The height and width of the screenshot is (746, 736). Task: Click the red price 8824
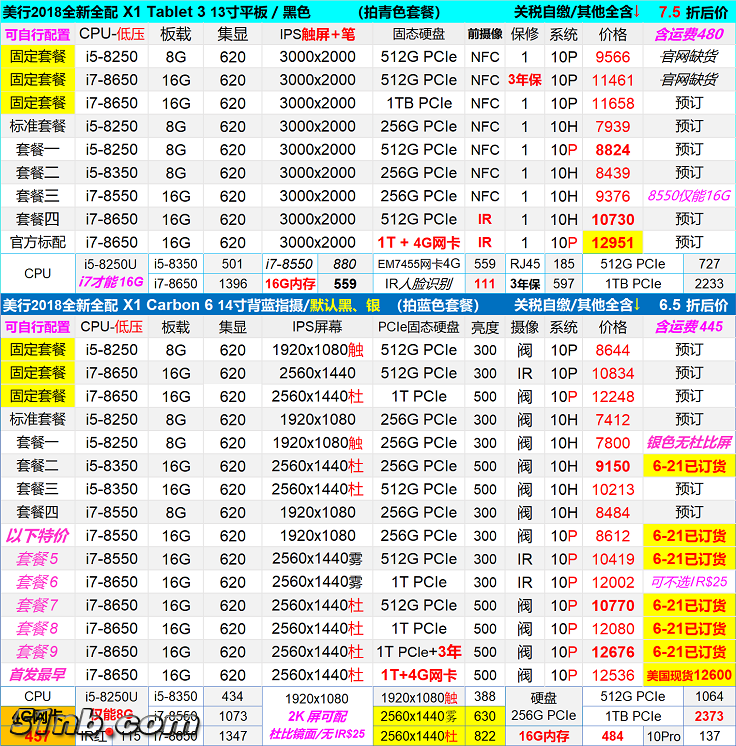[613, 150]
